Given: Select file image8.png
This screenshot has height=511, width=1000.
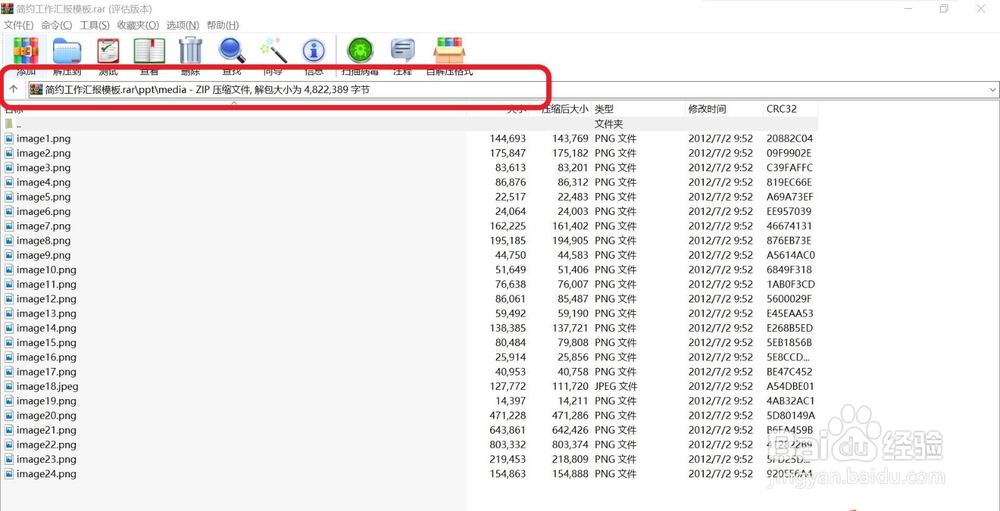Looking at the screenshot, I should (43, 241).
